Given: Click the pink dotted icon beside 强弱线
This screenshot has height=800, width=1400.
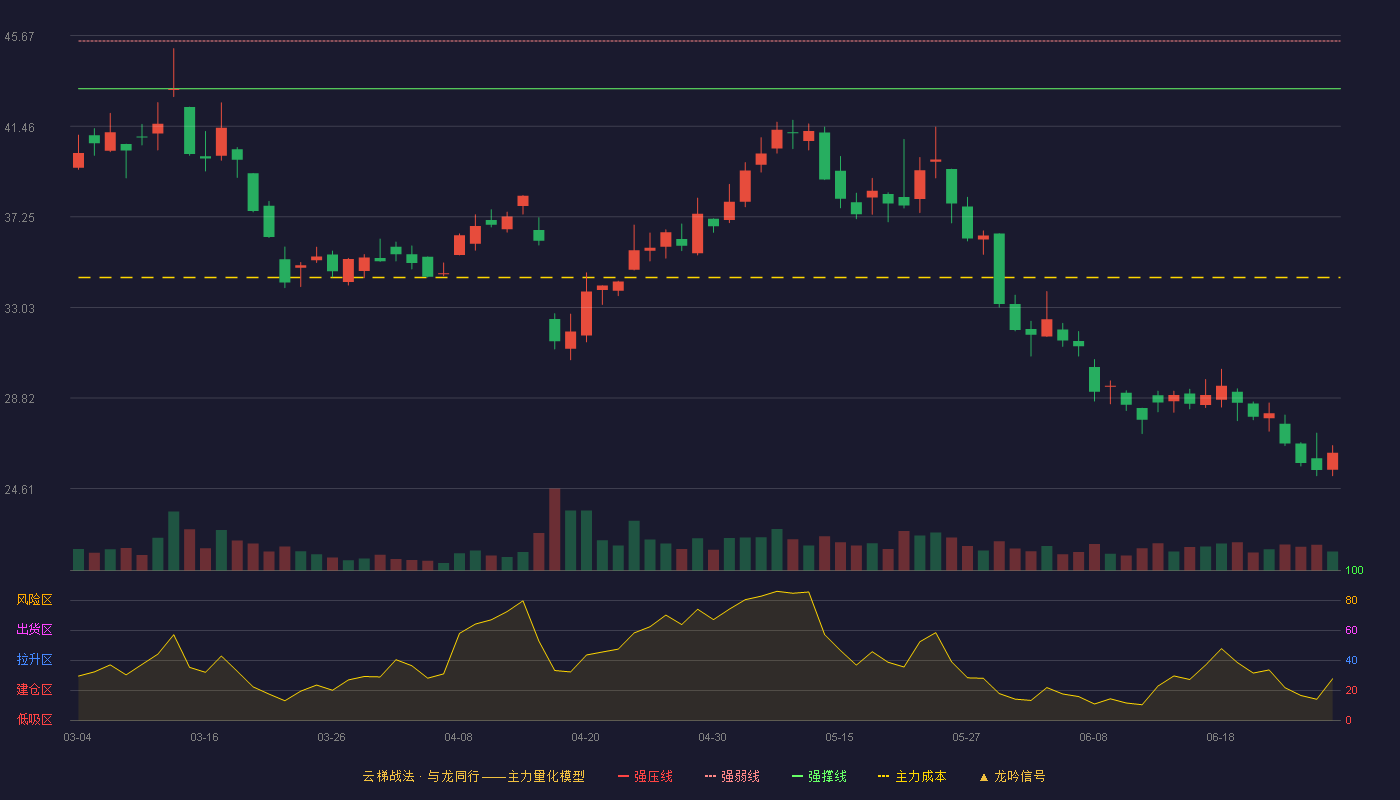Looking at the screenshot, I should (711, 776).
